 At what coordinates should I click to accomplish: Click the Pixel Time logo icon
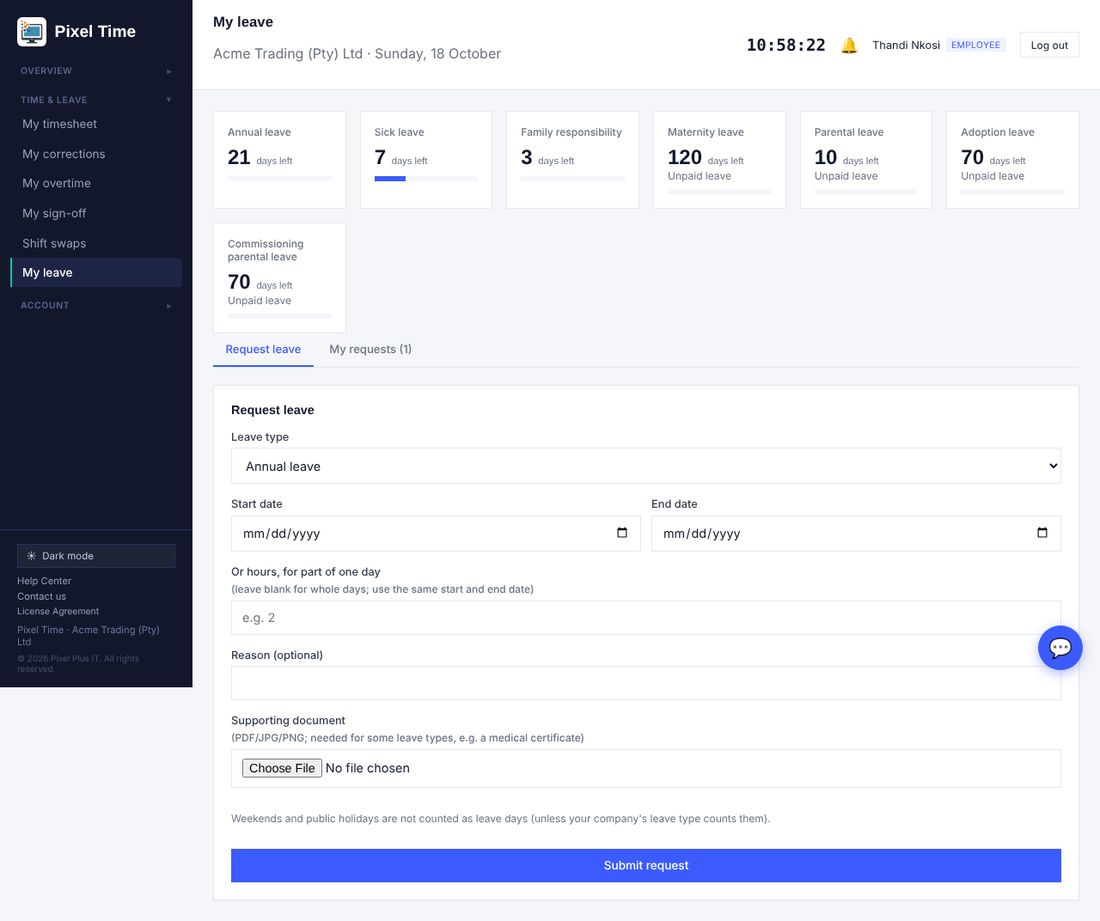point(32,32)
